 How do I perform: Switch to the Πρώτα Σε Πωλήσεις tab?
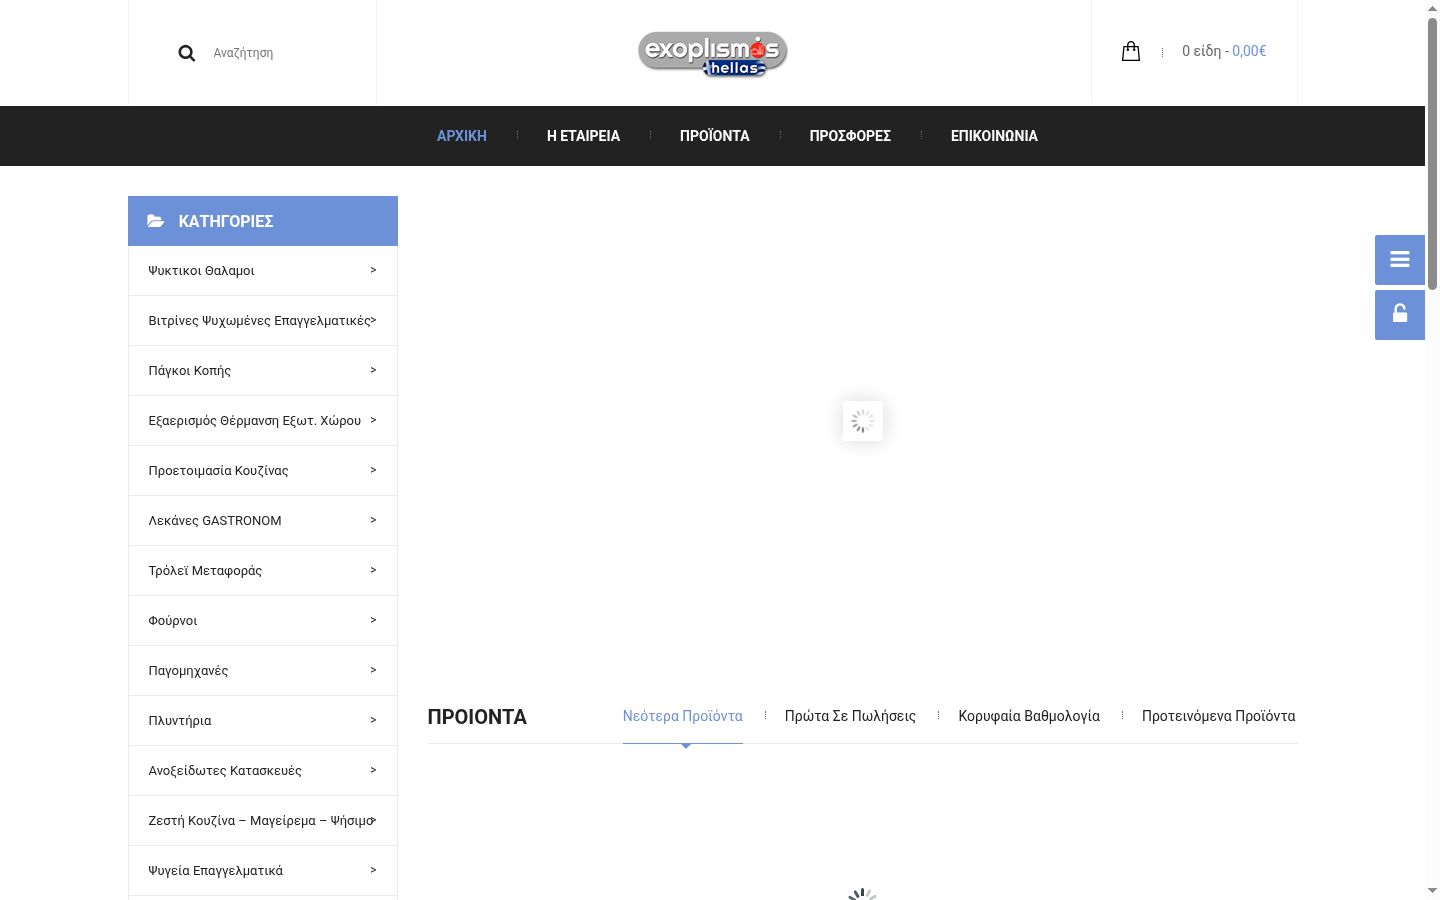pyautogui.click(x=850, y=716)
